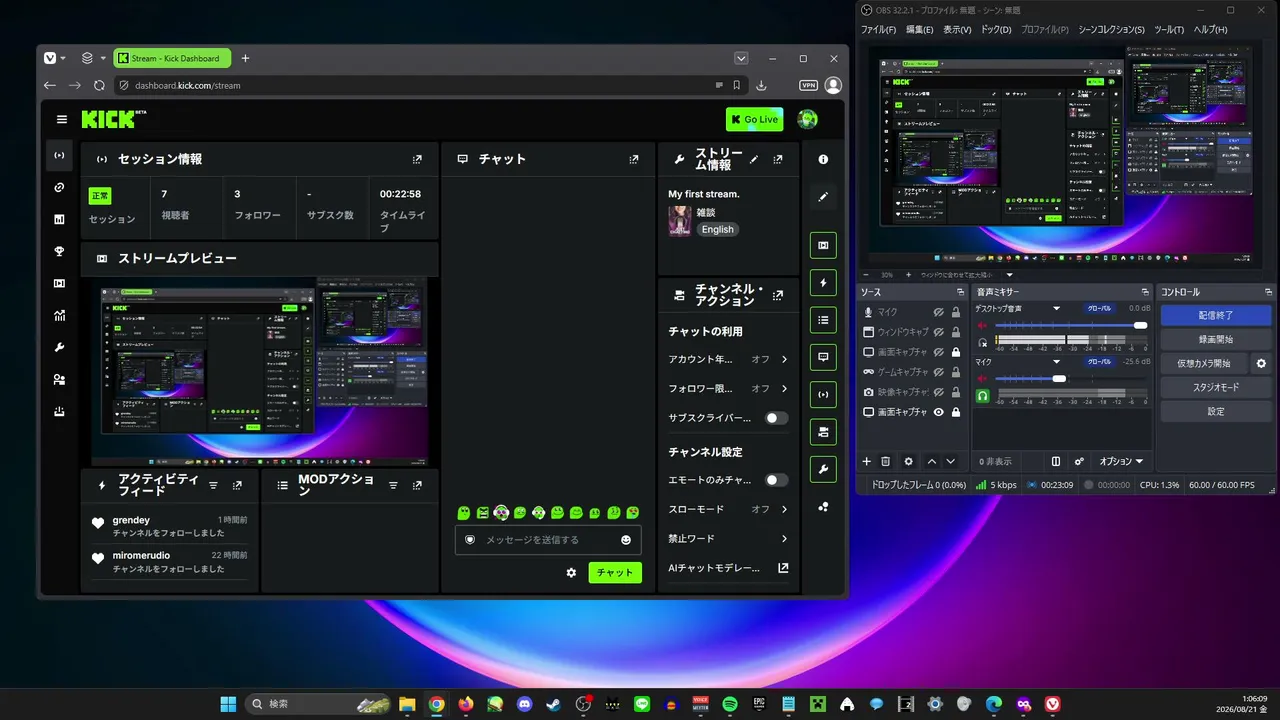Screen dimensions: 1280x720
Task: Open AIチャットモデレーション external link
Action: pos(783,568)
